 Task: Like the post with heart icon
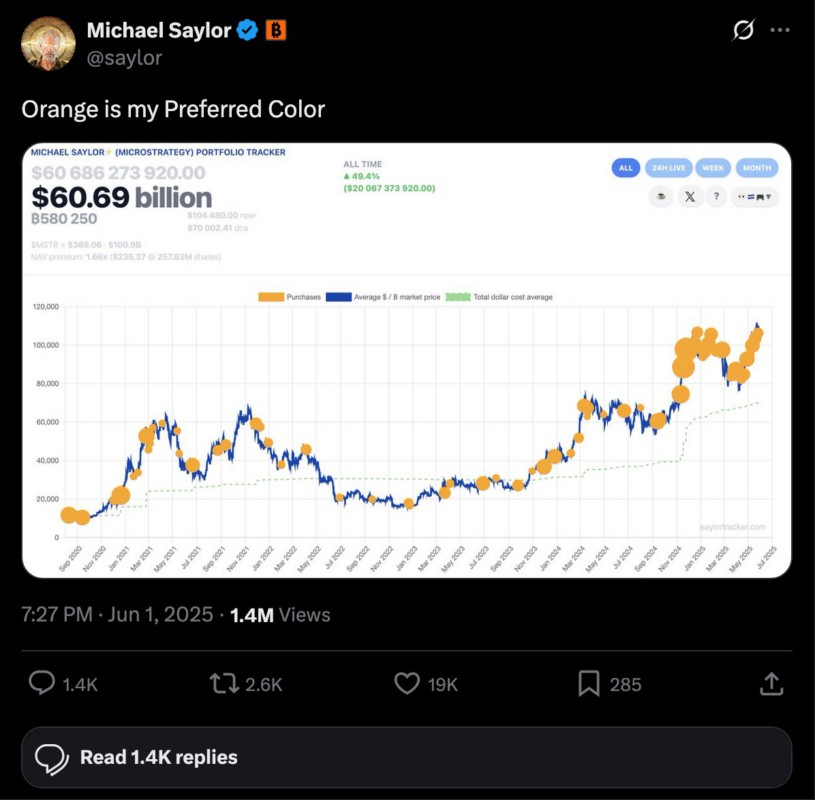[x=407, y=683]
